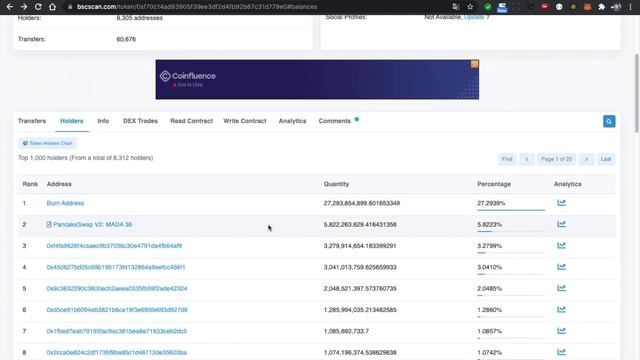Click quantity 27,293,854,899.601653349

tap(362, 203)
